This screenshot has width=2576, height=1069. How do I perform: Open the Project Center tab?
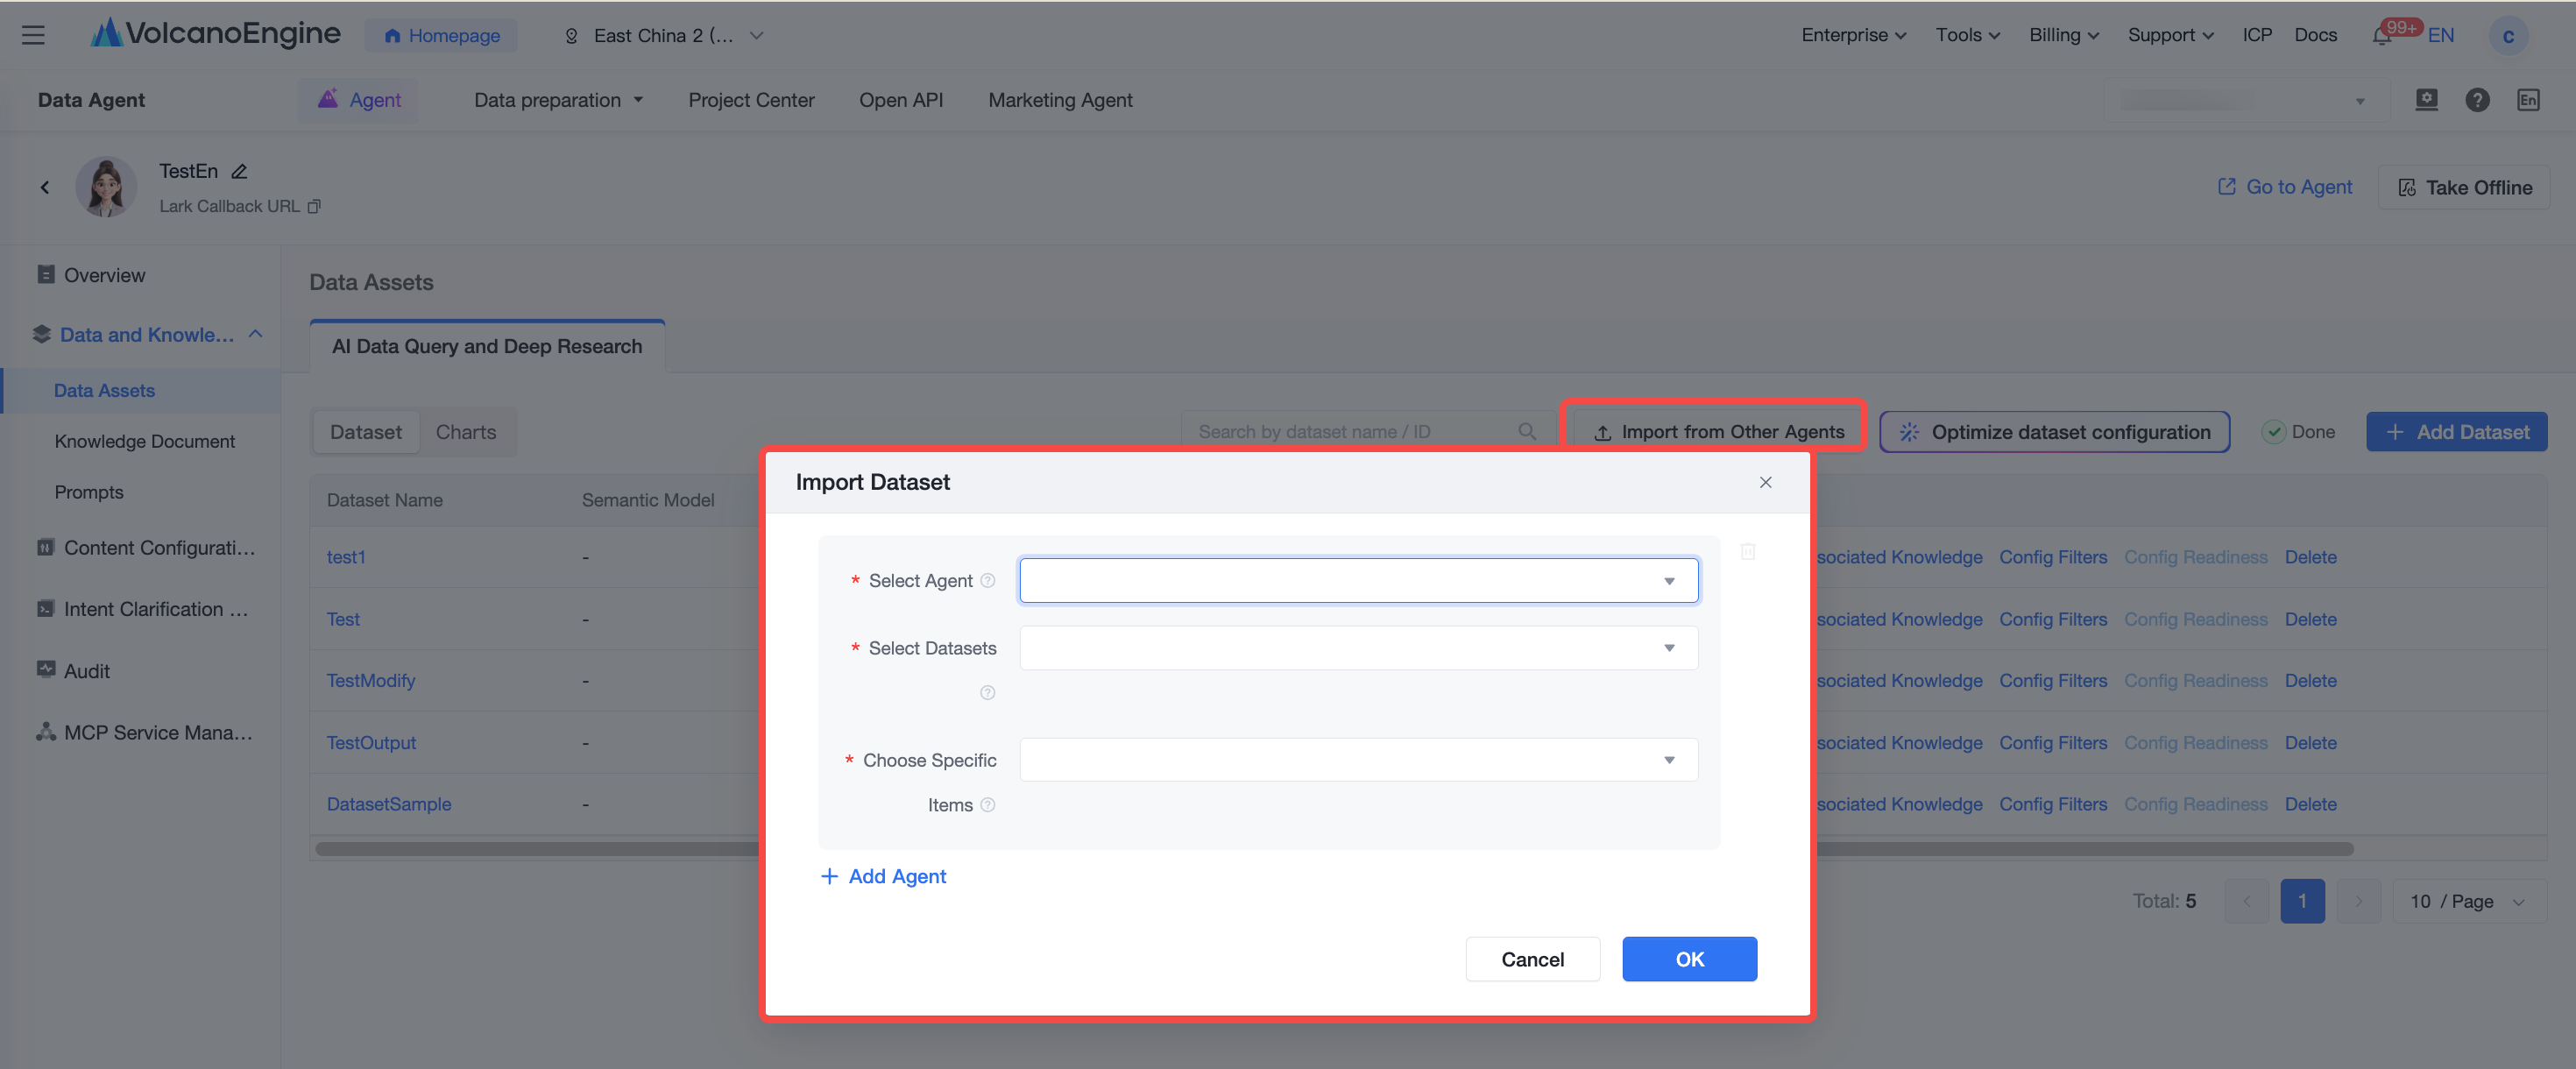click(751, 100)
